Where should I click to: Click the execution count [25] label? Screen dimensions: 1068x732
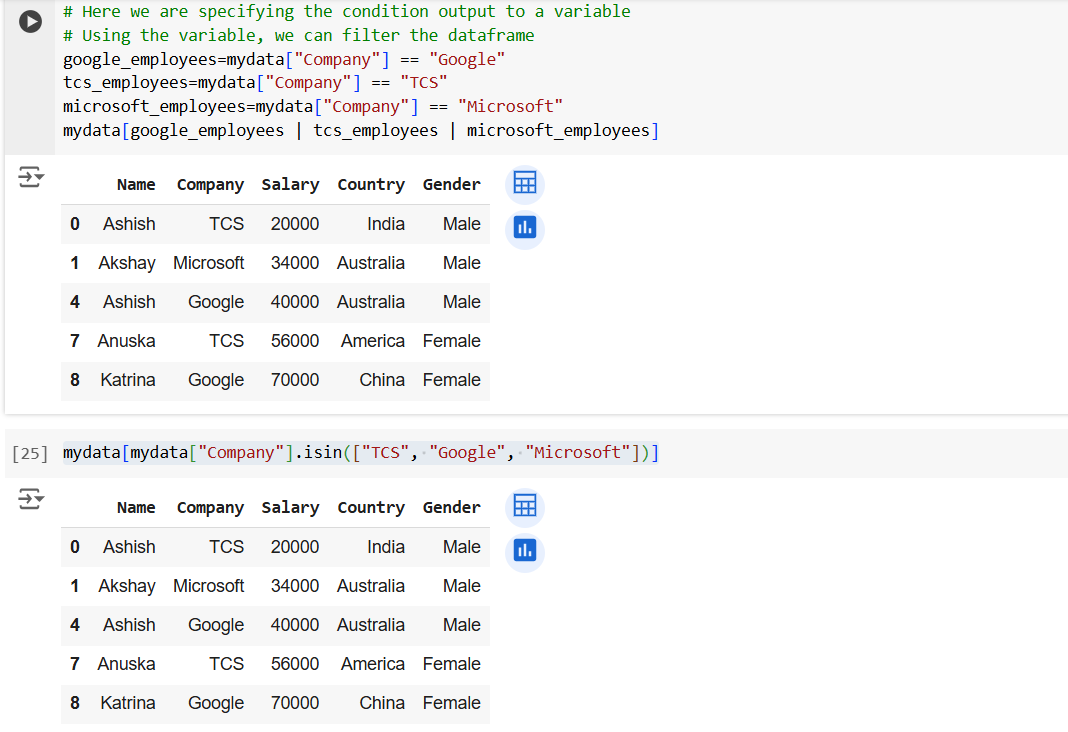pos(30,452)
